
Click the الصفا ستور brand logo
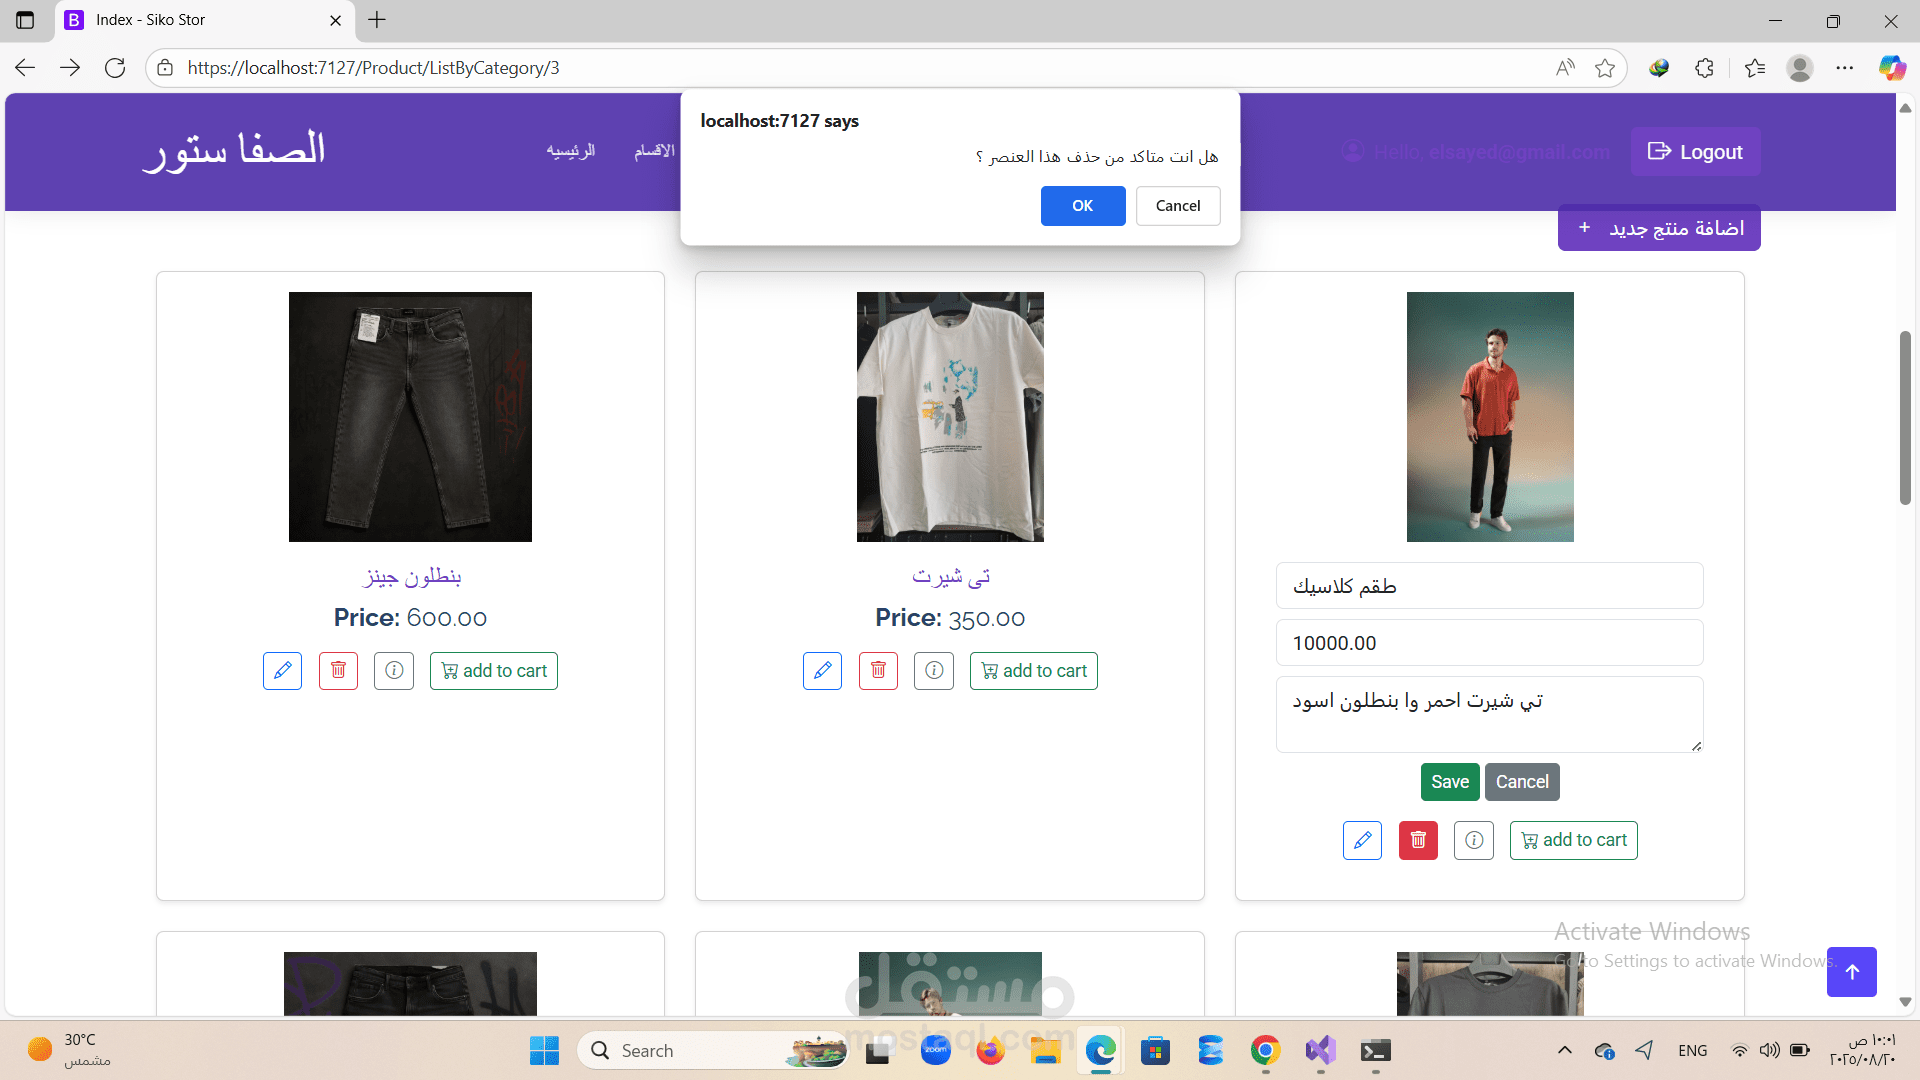[234, 151]
